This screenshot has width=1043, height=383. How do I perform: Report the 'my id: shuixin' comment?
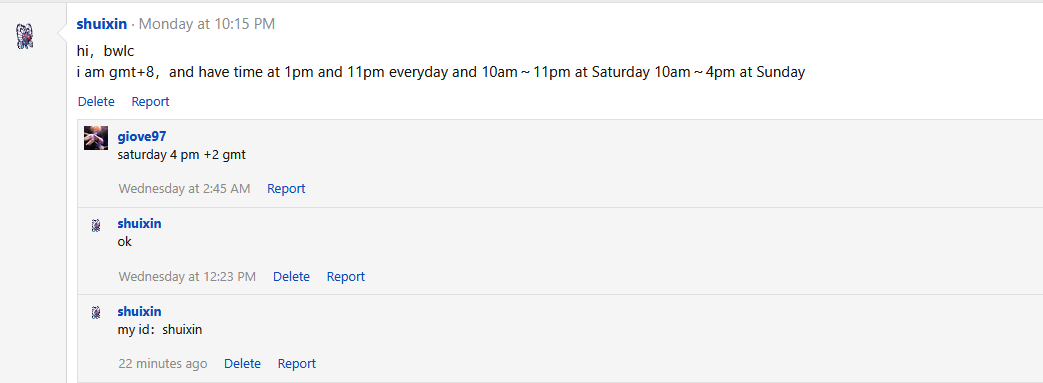pyautogui.click(x=297, y=364)
